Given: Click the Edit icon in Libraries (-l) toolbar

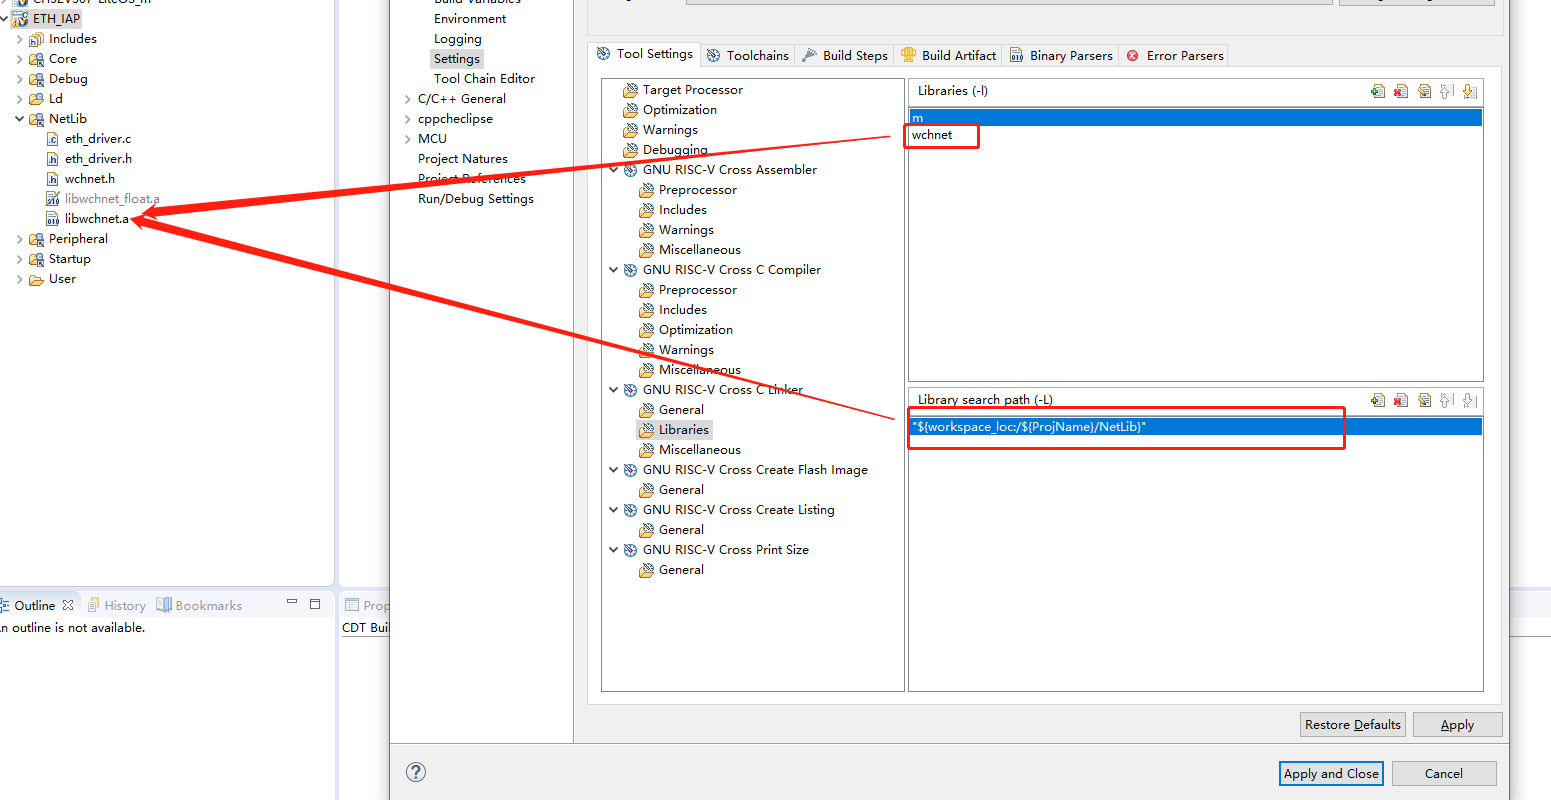Looking at the screenshot, I should (1424, 91).
